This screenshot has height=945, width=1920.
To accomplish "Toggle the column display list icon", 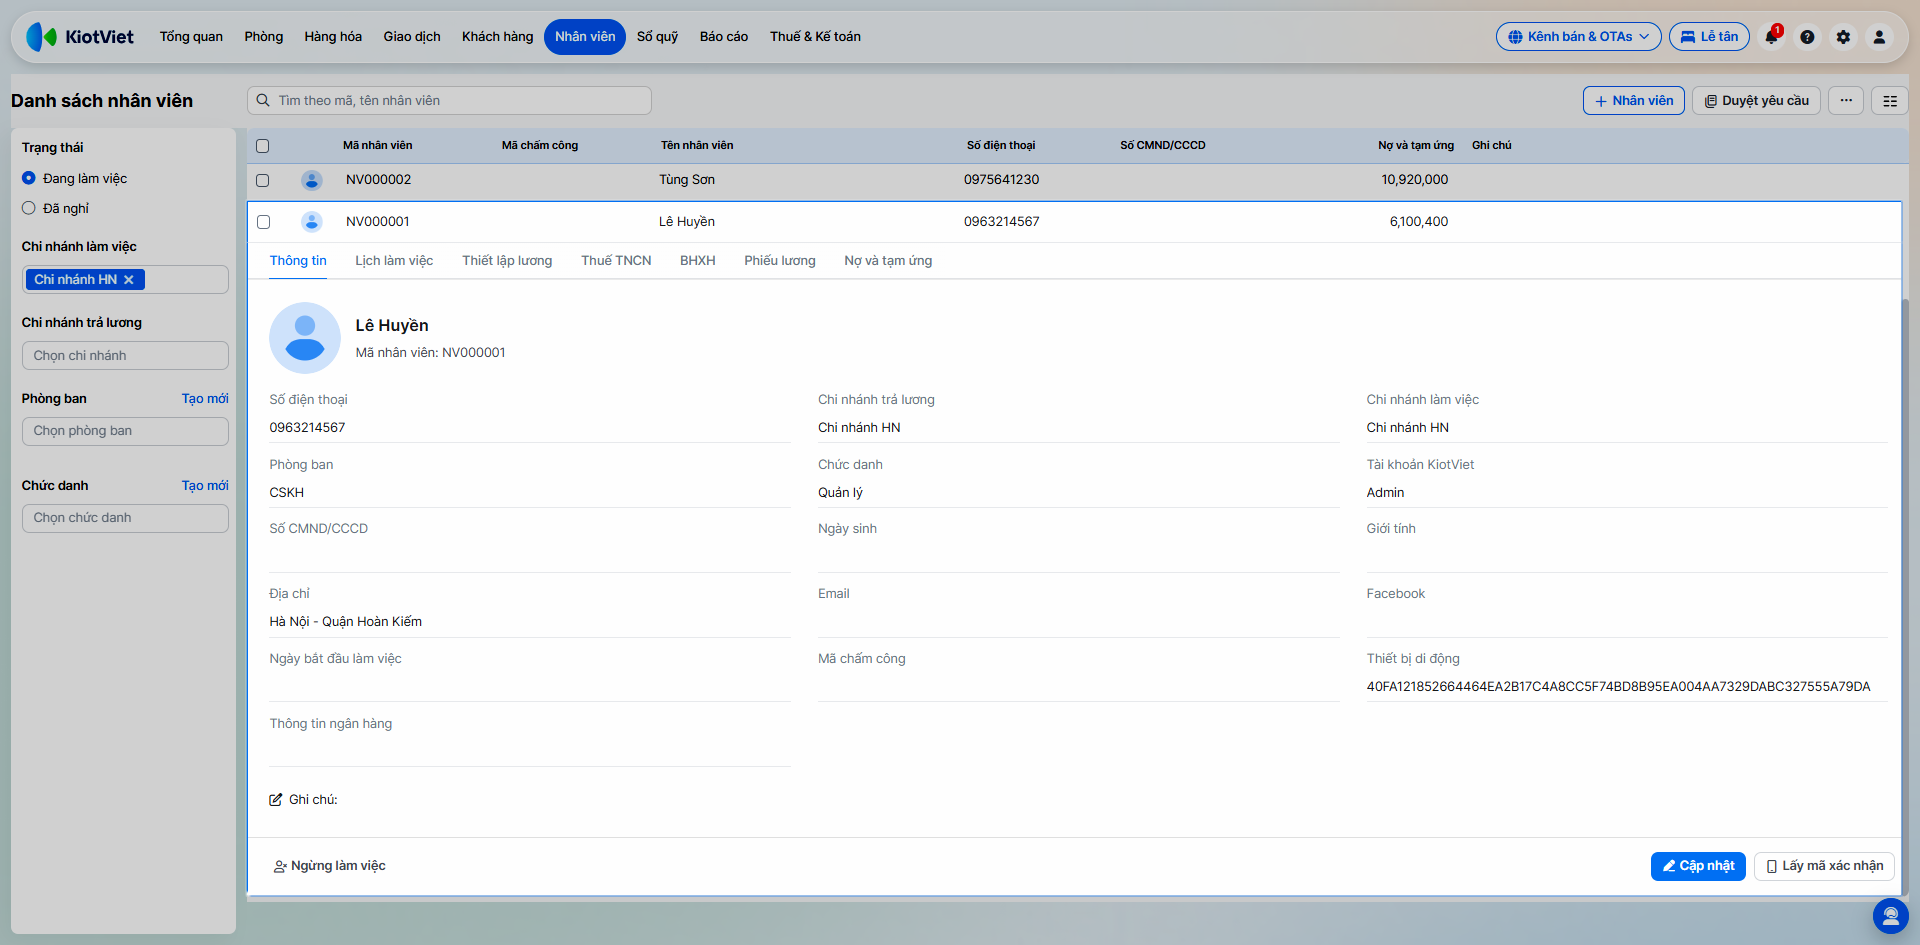I will point(1890,101).
